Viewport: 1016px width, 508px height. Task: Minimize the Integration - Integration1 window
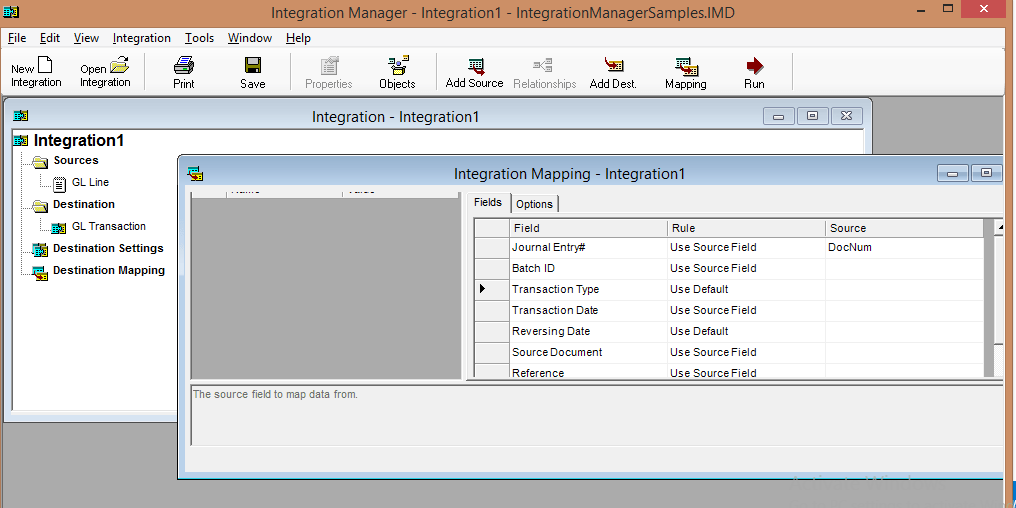pos(779,117)
